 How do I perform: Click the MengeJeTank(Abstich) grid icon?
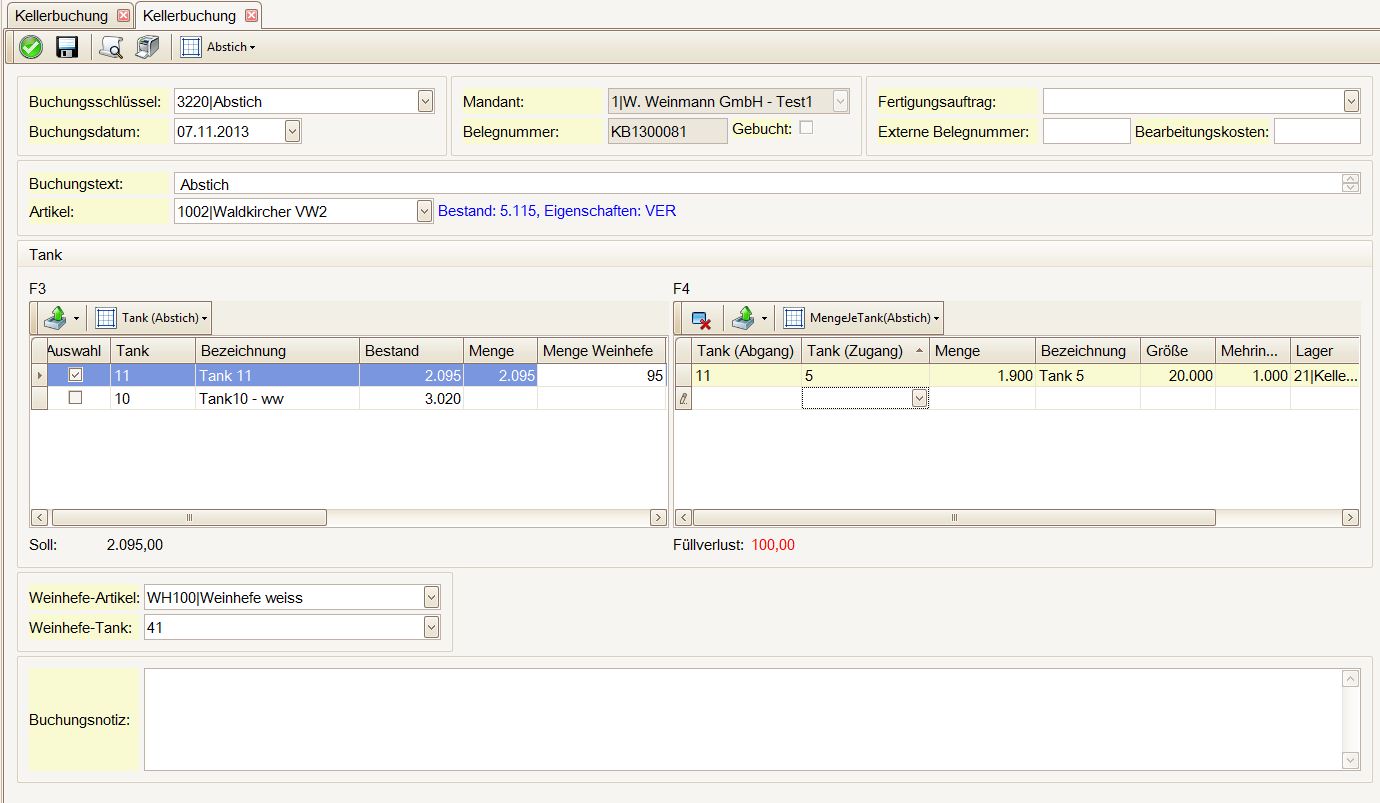[794, 318]
